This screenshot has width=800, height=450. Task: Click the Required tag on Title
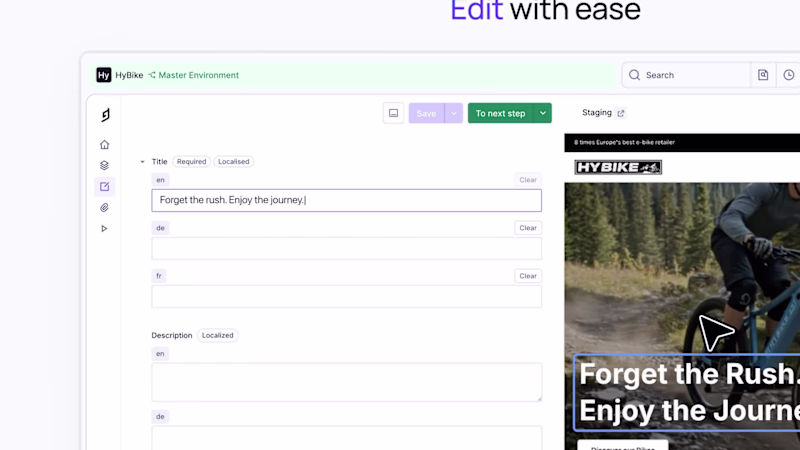tap(191, 162)
